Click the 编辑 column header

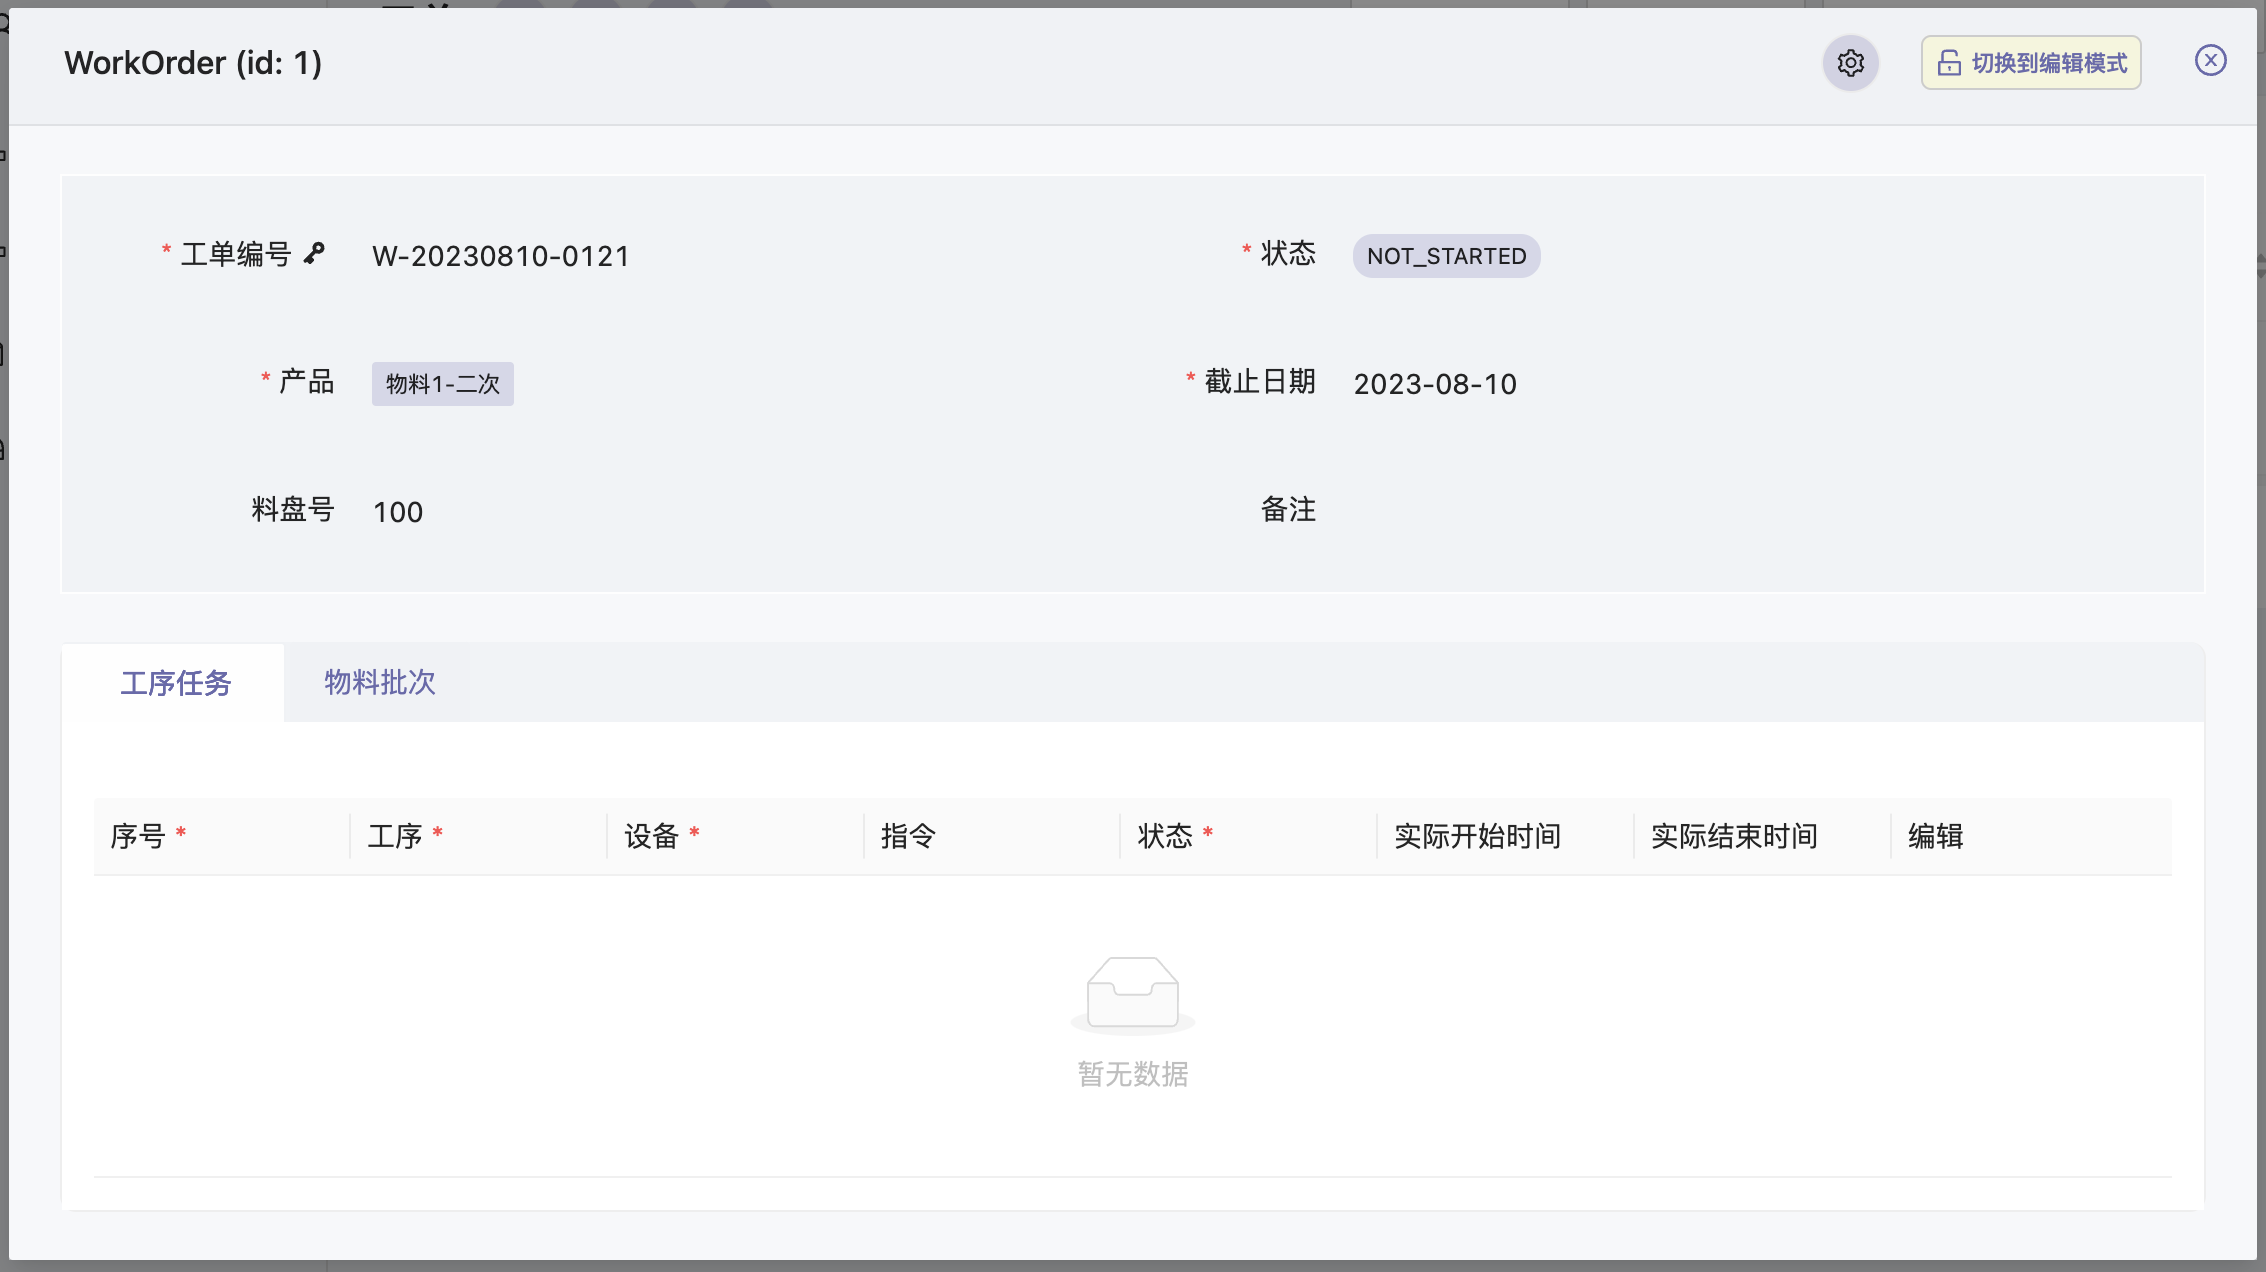pos(1935,836)
